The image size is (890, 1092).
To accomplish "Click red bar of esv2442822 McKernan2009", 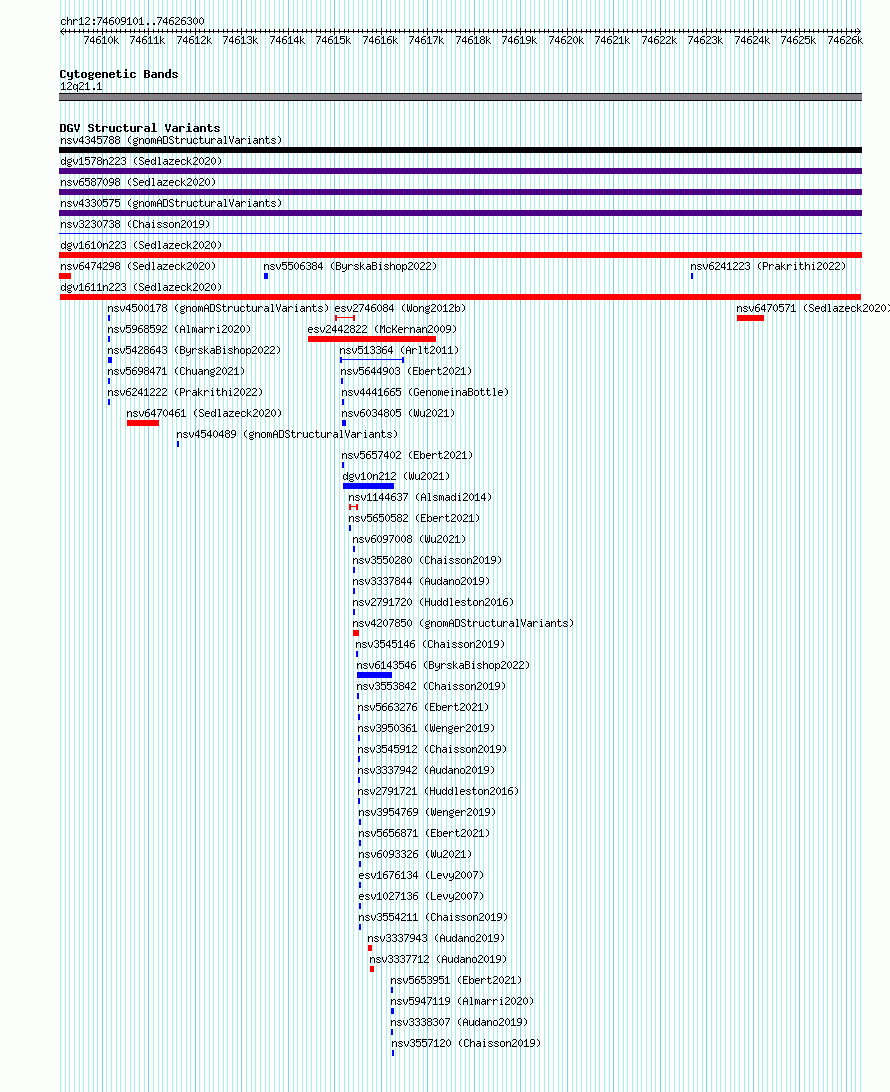I will tap(372, 339).
